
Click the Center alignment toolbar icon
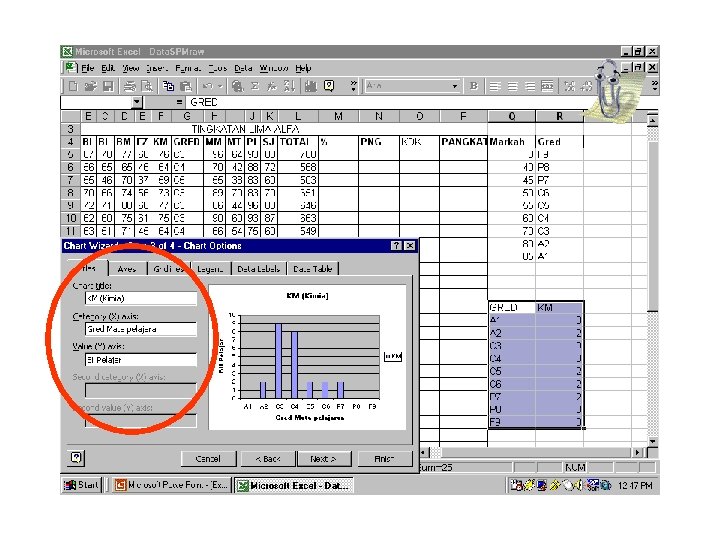[512, 86]
